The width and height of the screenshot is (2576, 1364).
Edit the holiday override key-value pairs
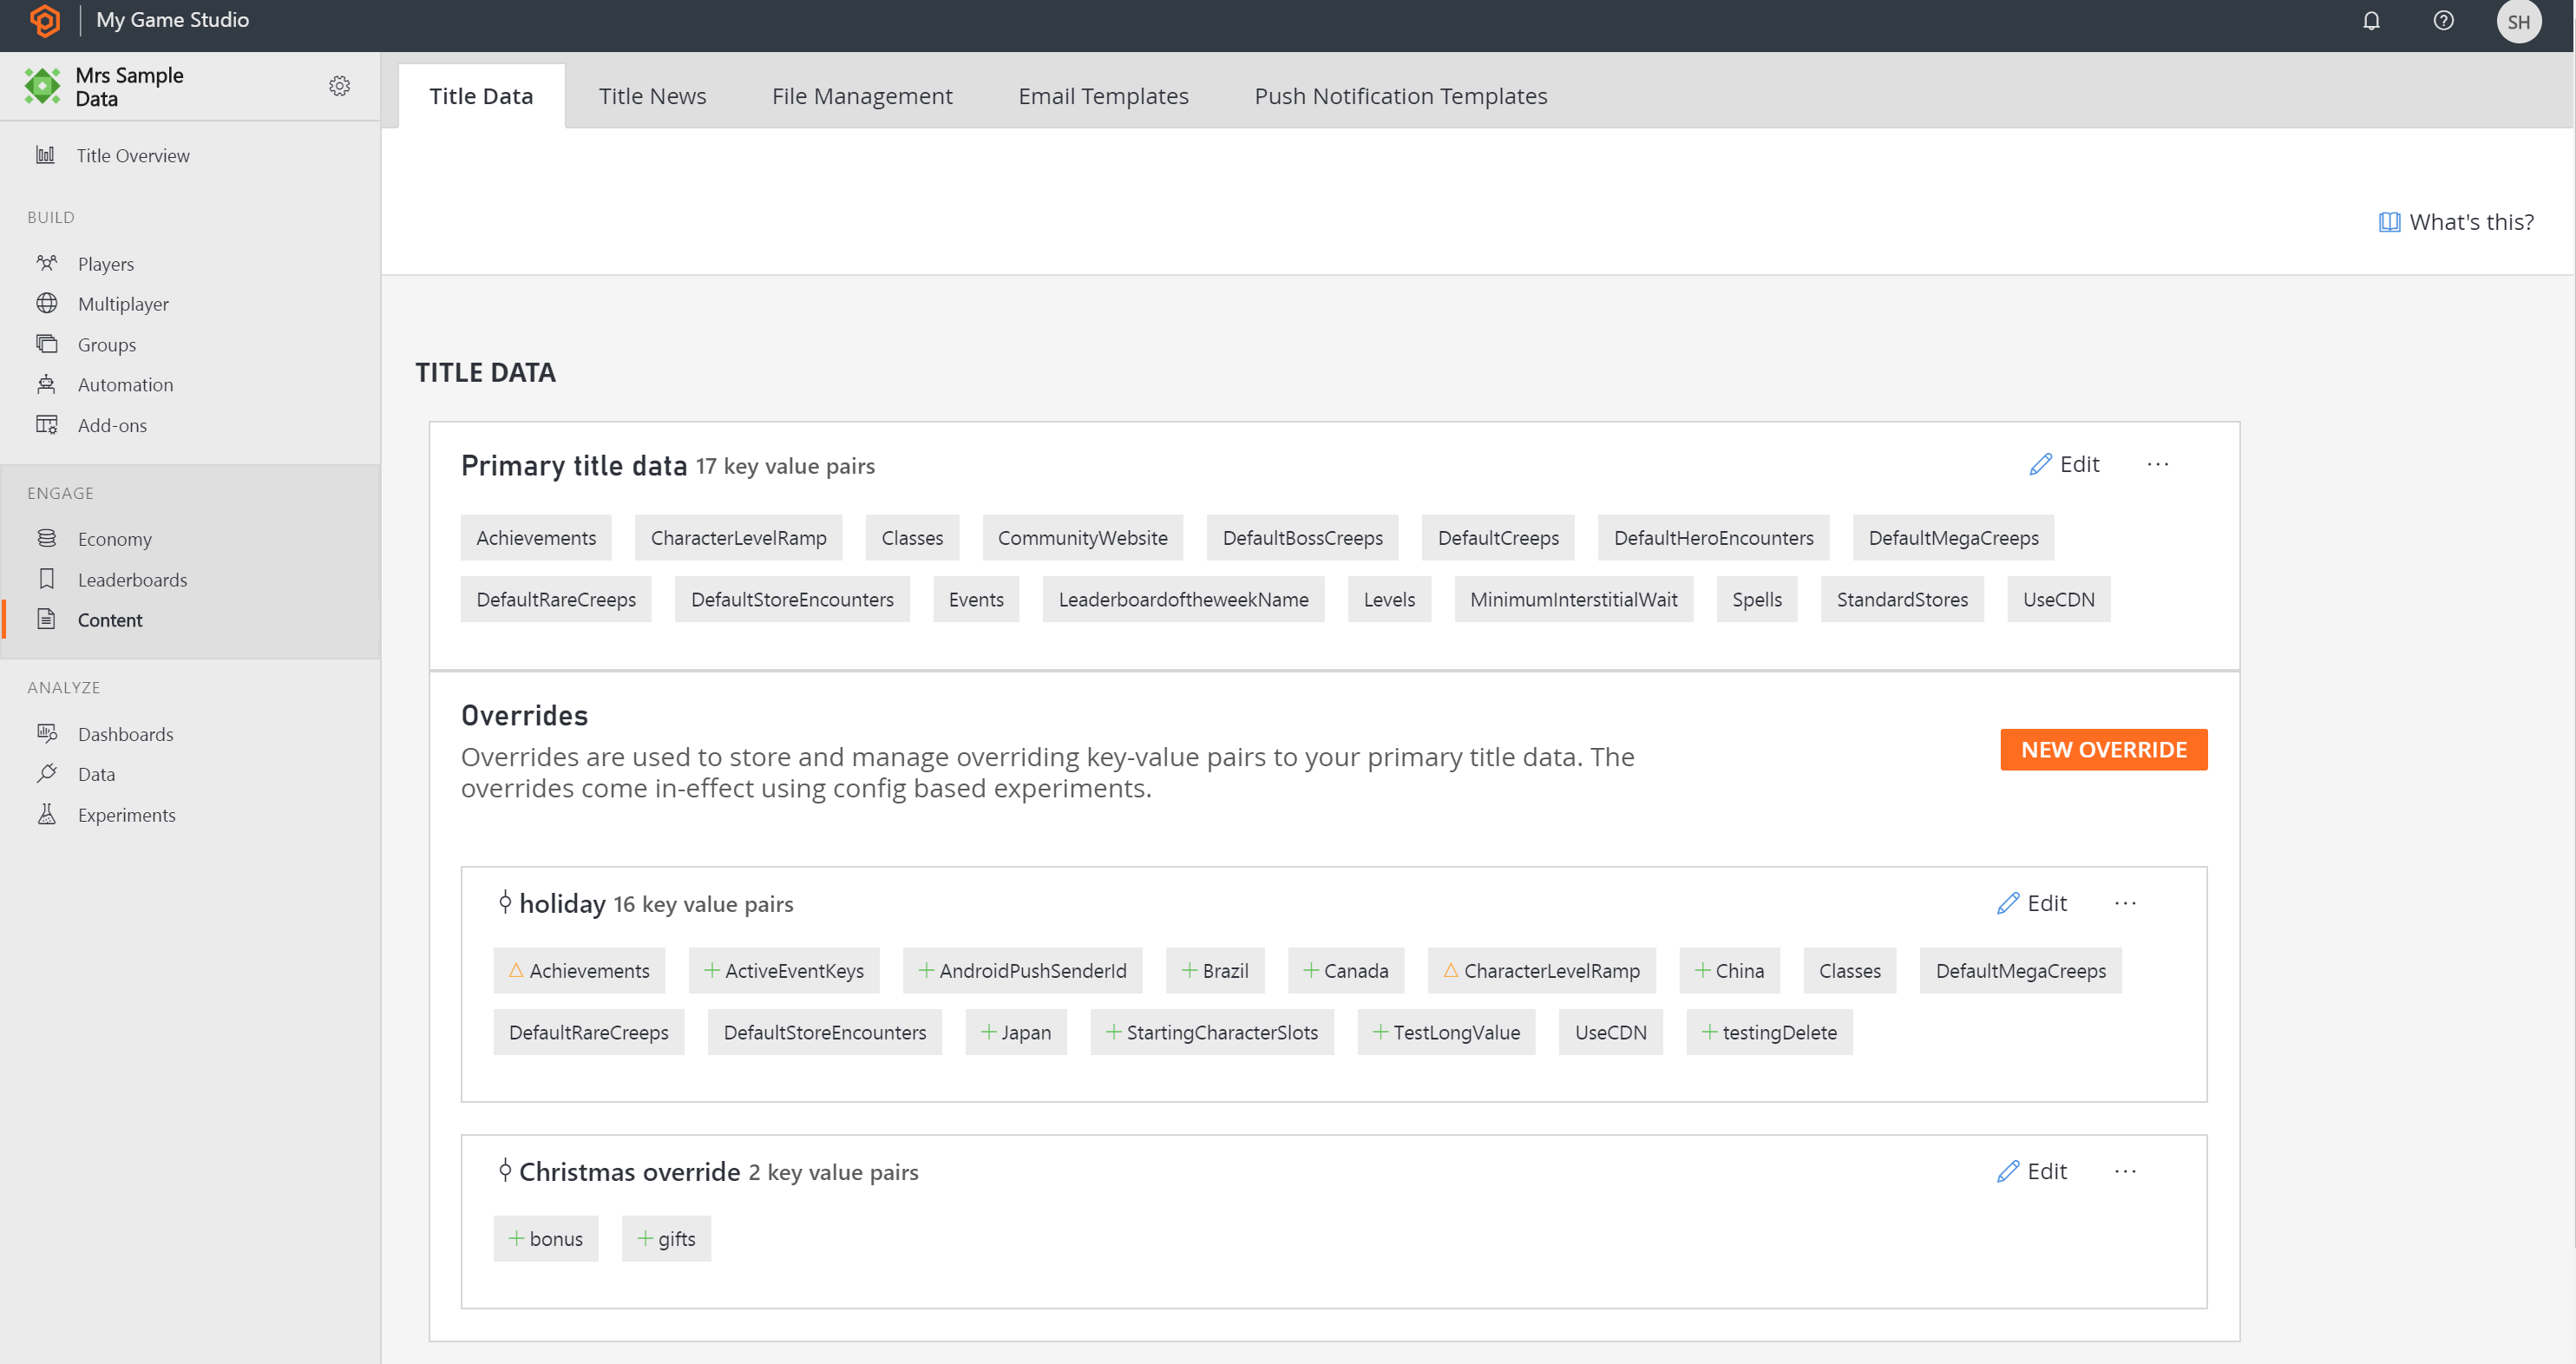(2031, 902)
